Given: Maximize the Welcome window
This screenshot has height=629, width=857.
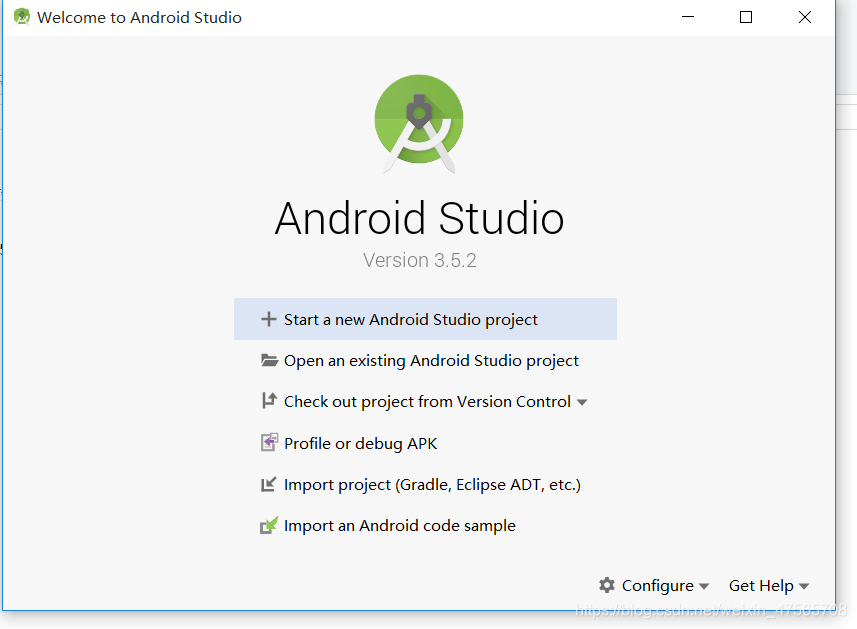Looking at the screenshot, I should (746, 17).
